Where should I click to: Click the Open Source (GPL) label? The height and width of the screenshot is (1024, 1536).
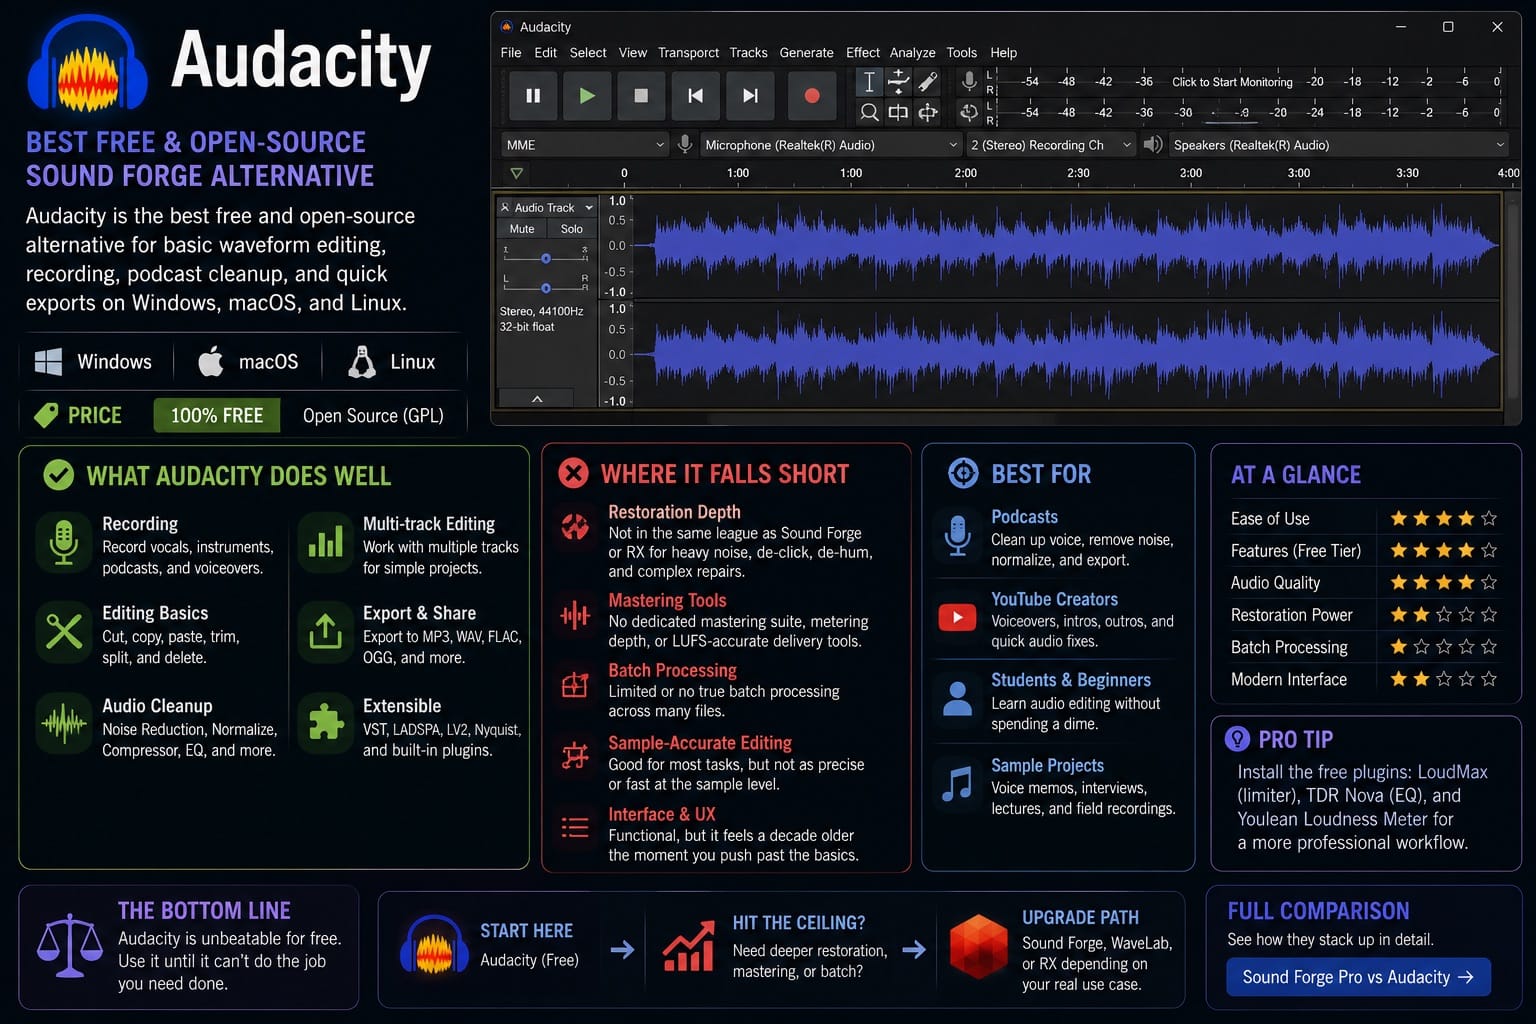click(x=373, y=415)
